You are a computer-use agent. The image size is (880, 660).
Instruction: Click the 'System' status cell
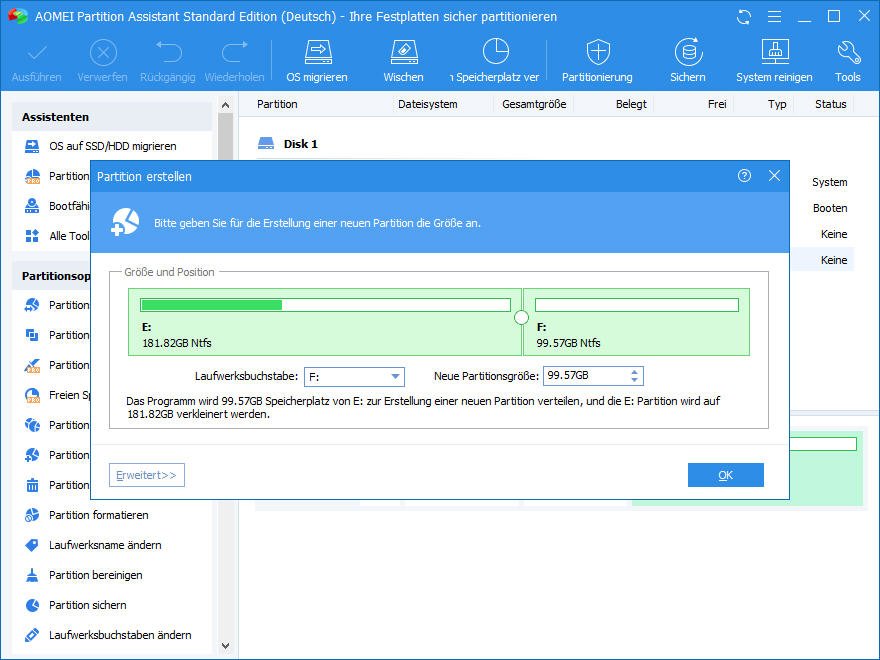829,182
